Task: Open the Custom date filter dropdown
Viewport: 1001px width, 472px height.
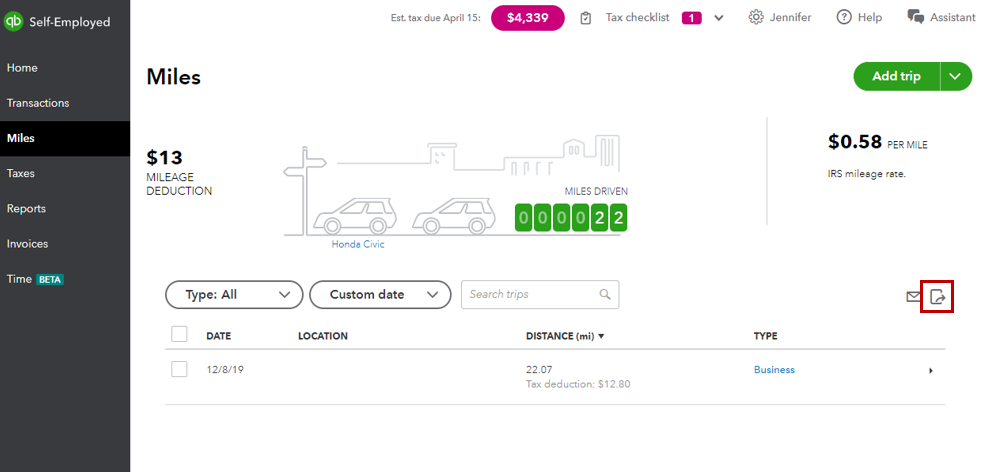Action: (x=380, y=294)
